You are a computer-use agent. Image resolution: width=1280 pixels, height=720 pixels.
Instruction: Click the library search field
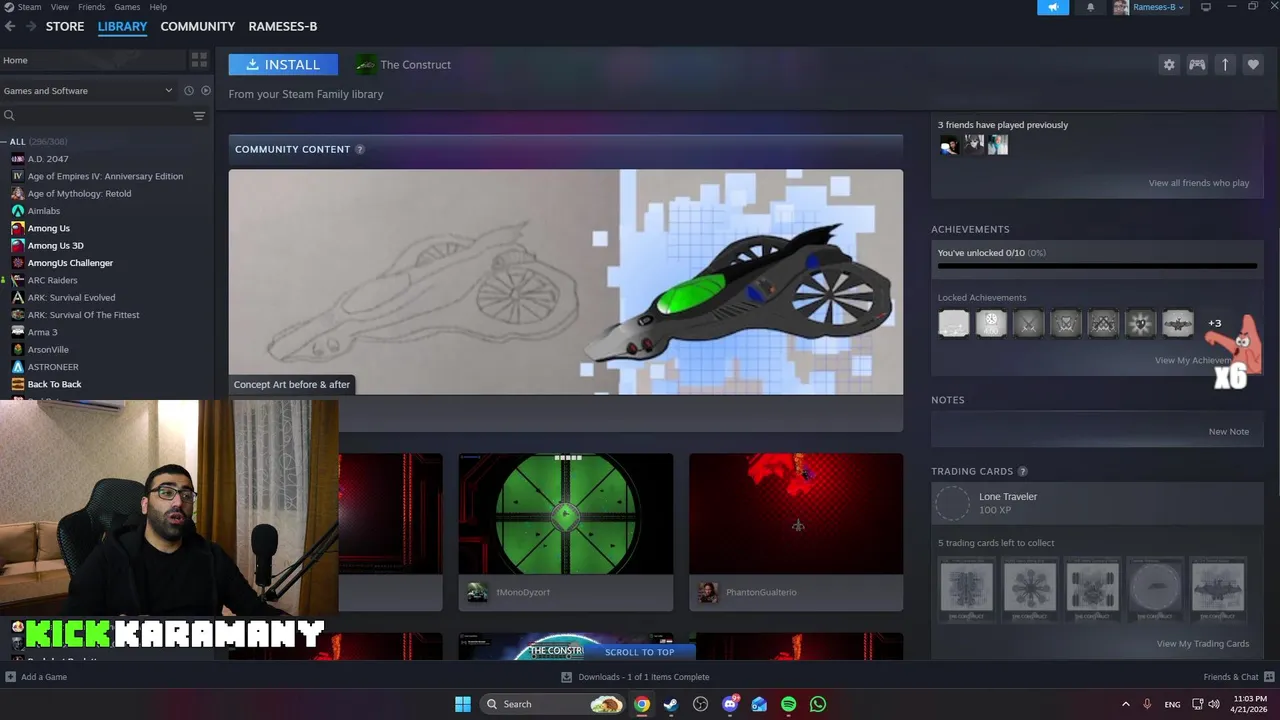tap(95, 116)
